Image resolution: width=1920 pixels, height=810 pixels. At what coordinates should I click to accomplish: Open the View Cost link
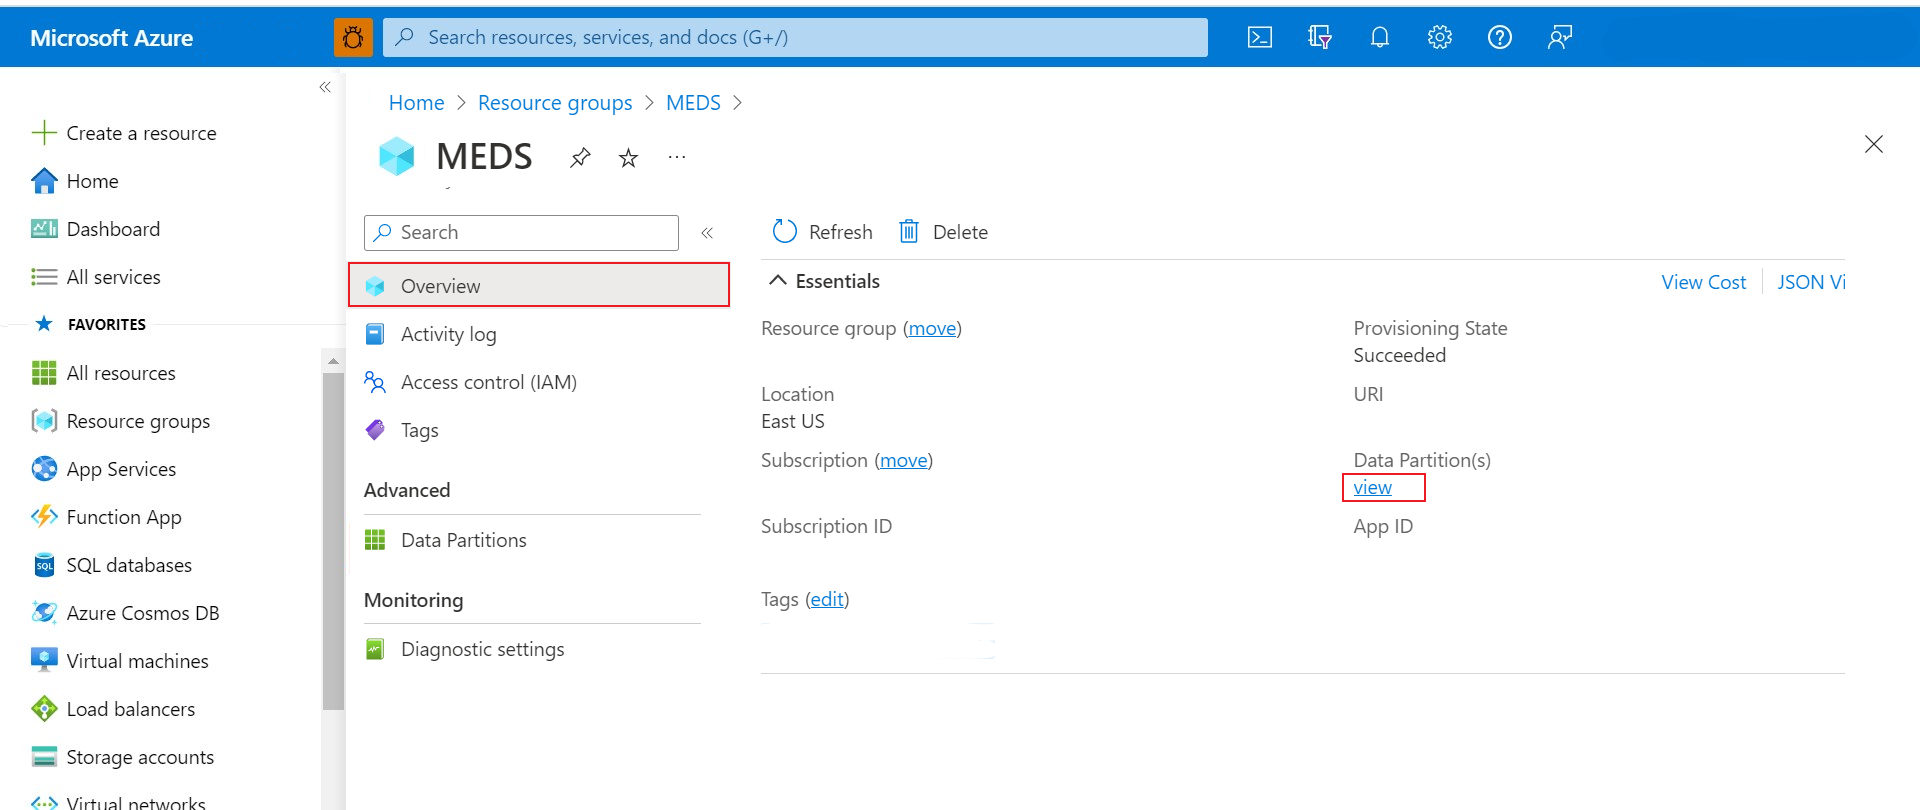point(1703,282)
